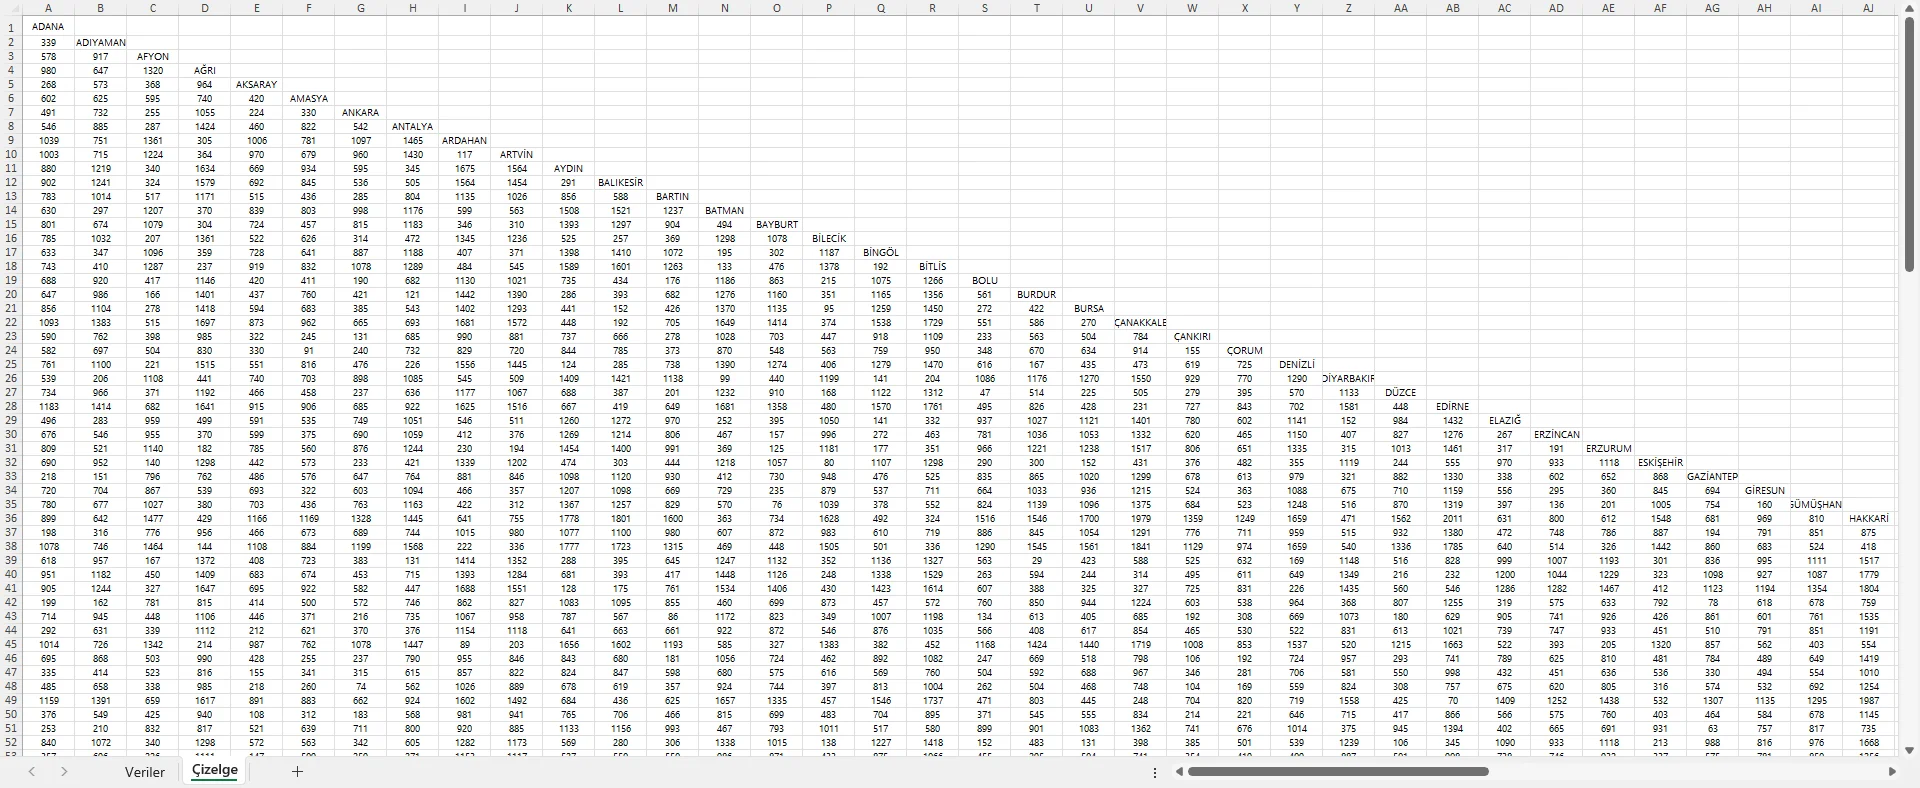Select the HAKKARİ label cell
Image resolution: width=1920 pixels, height=788 pixels.
[1868, 519]
